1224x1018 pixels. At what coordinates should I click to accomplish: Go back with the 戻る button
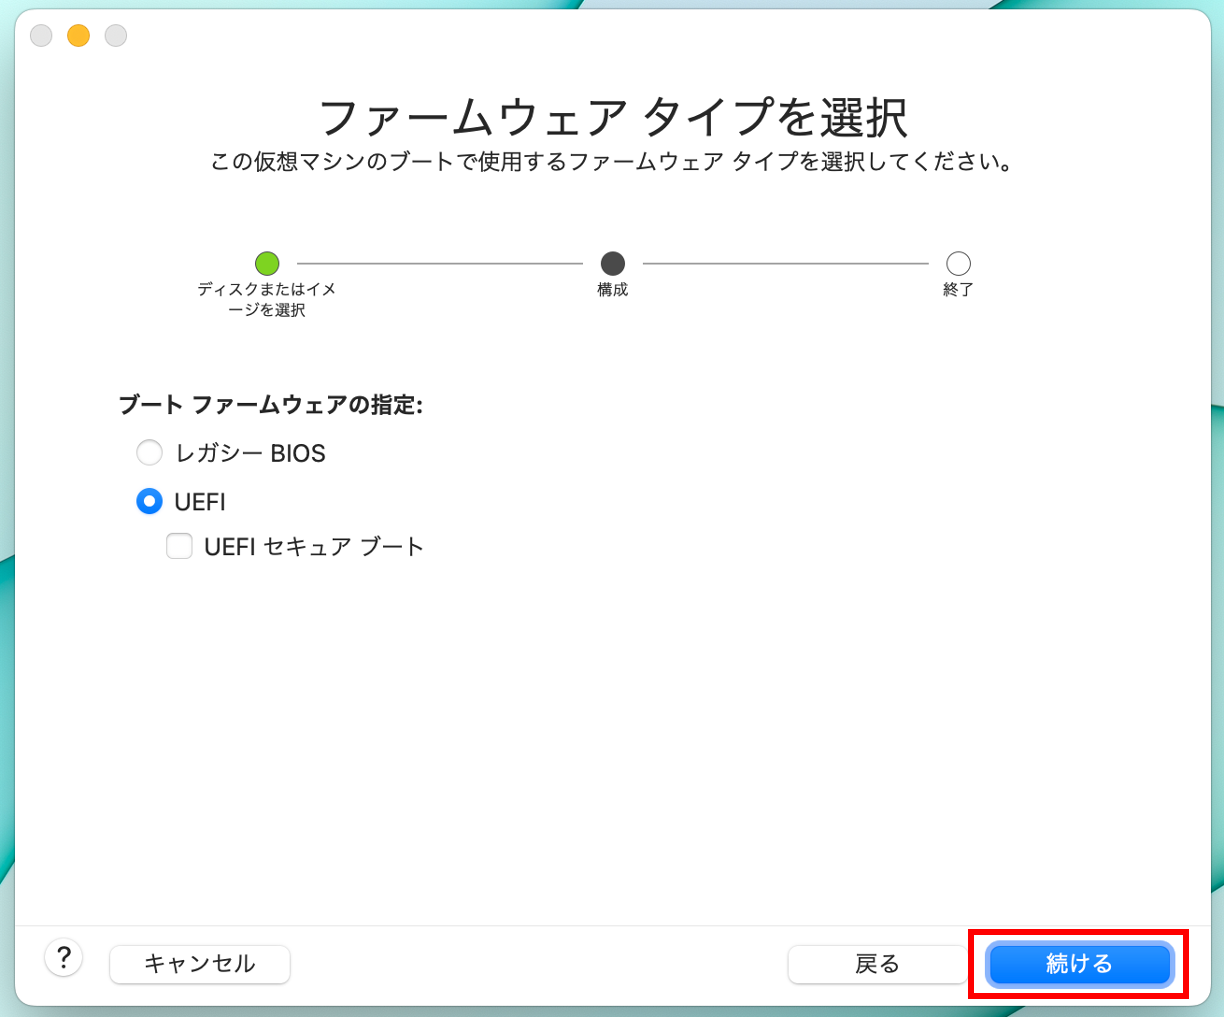click(x=877, y=964)
